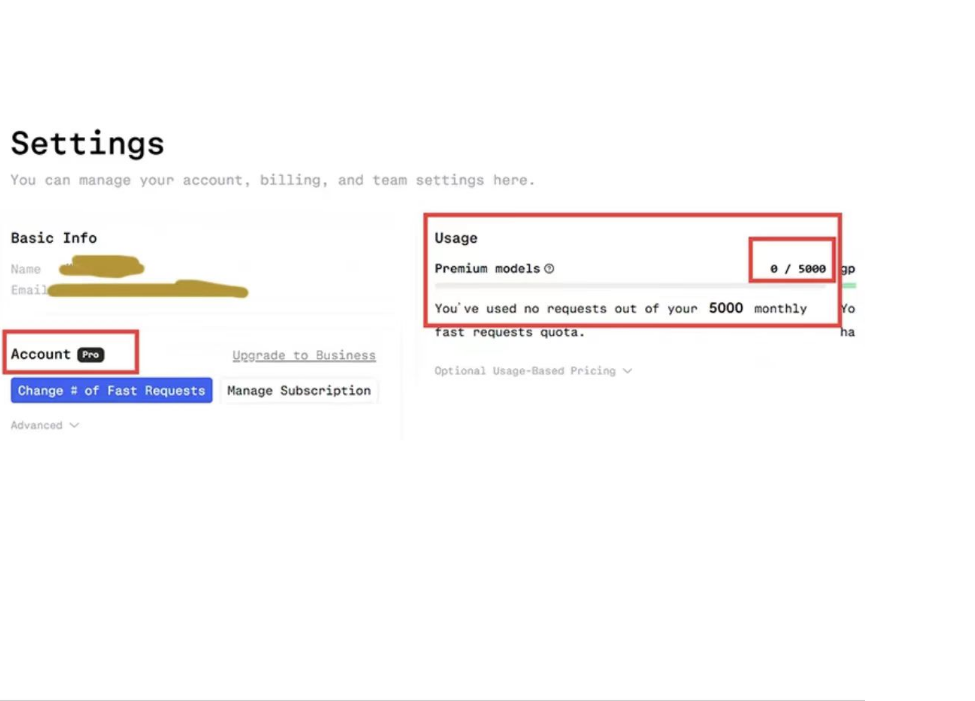Select the Settings page heading
The height and width of the screenshot is (701, 975).
87,143
